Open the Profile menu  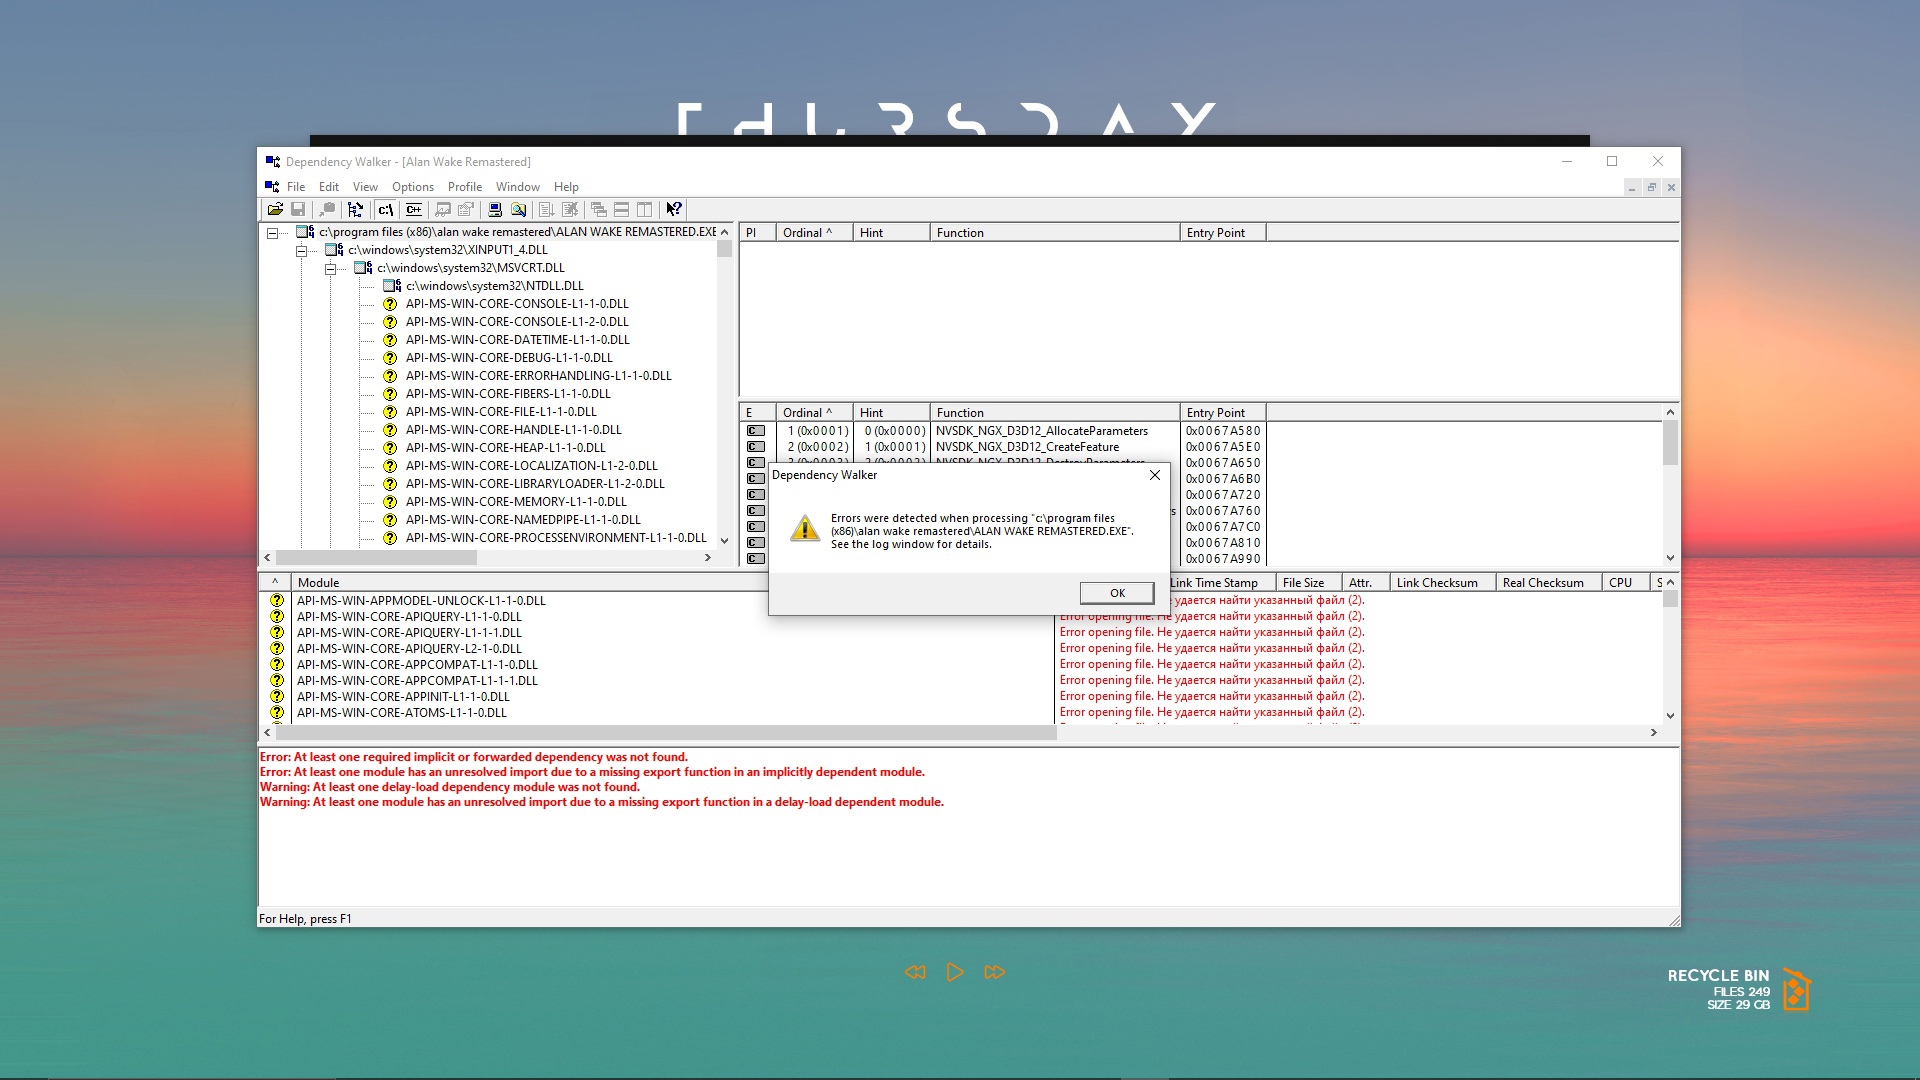464,187
